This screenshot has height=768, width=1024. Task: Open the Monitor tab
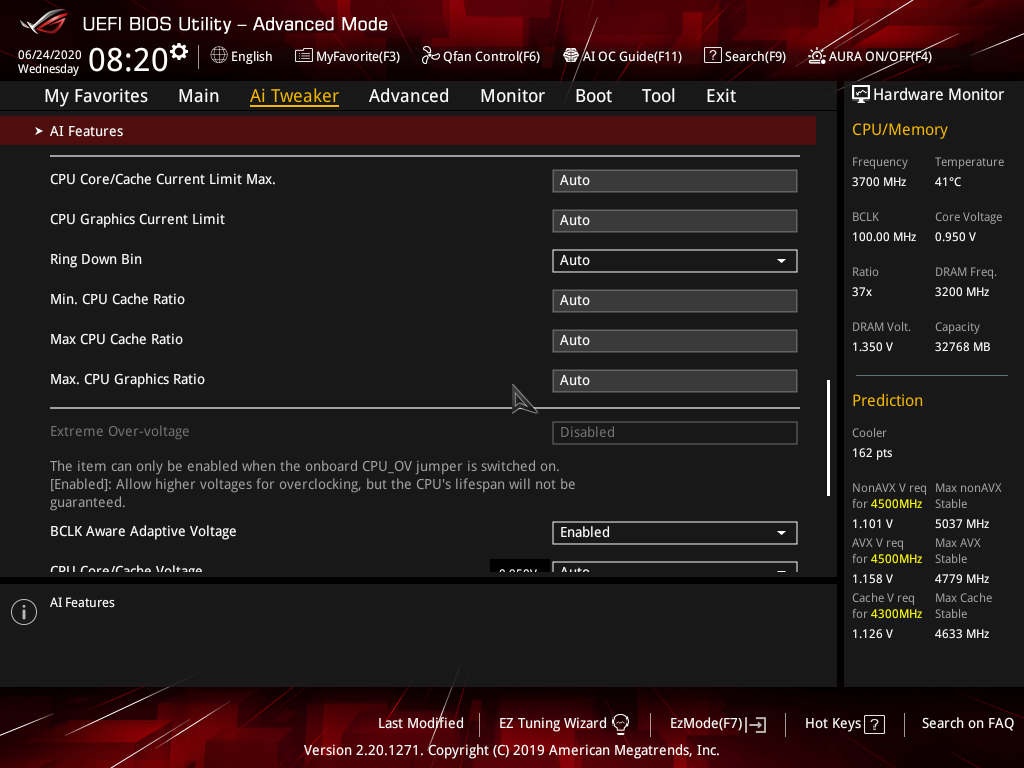pyautogui.click(x=512, y=96)
